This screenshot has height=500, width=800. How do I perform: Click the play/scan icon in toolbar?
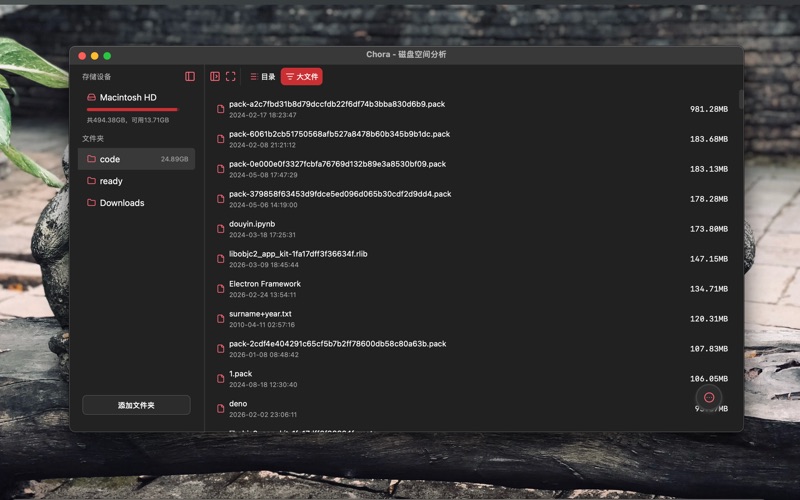215,76
